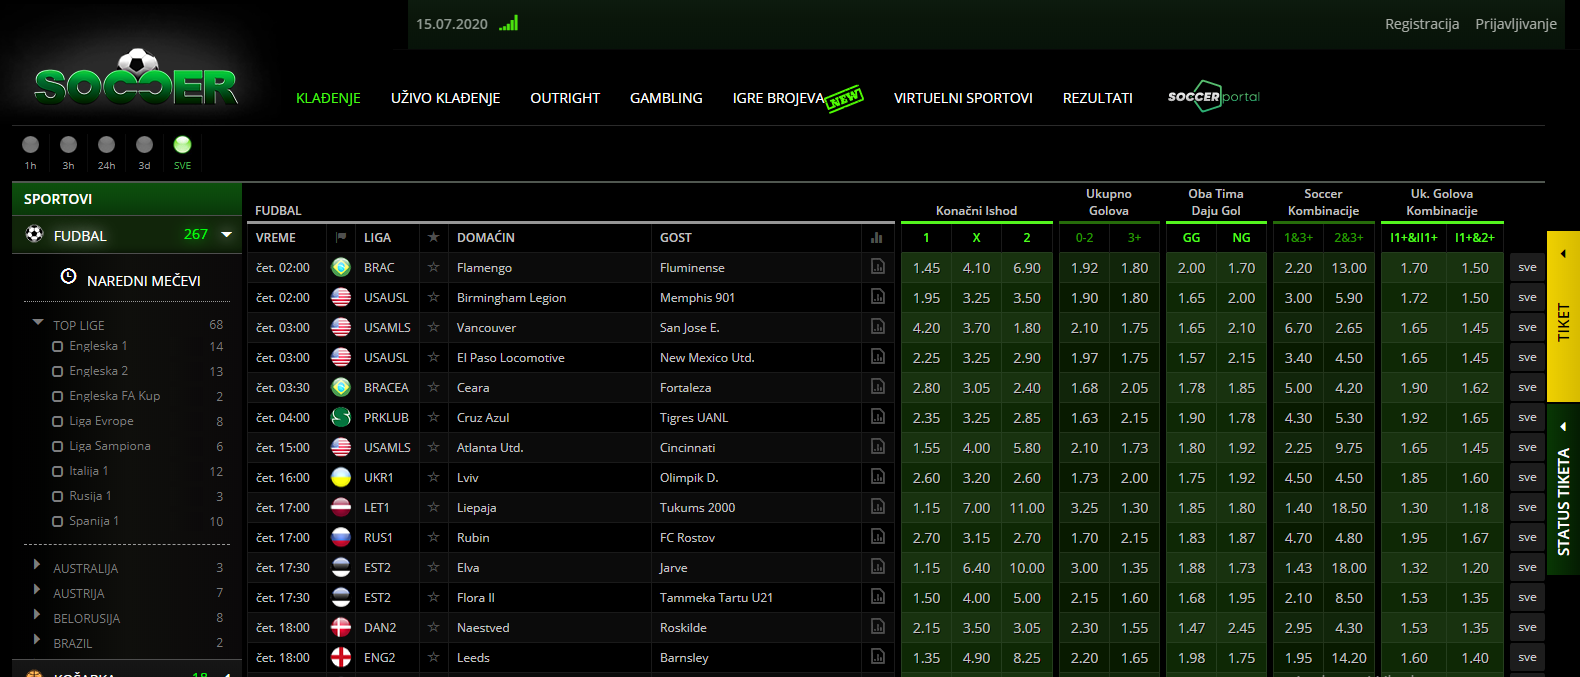
Task: Star the Leeds vs Barnsley match
Action: click(x=433, y=657)
